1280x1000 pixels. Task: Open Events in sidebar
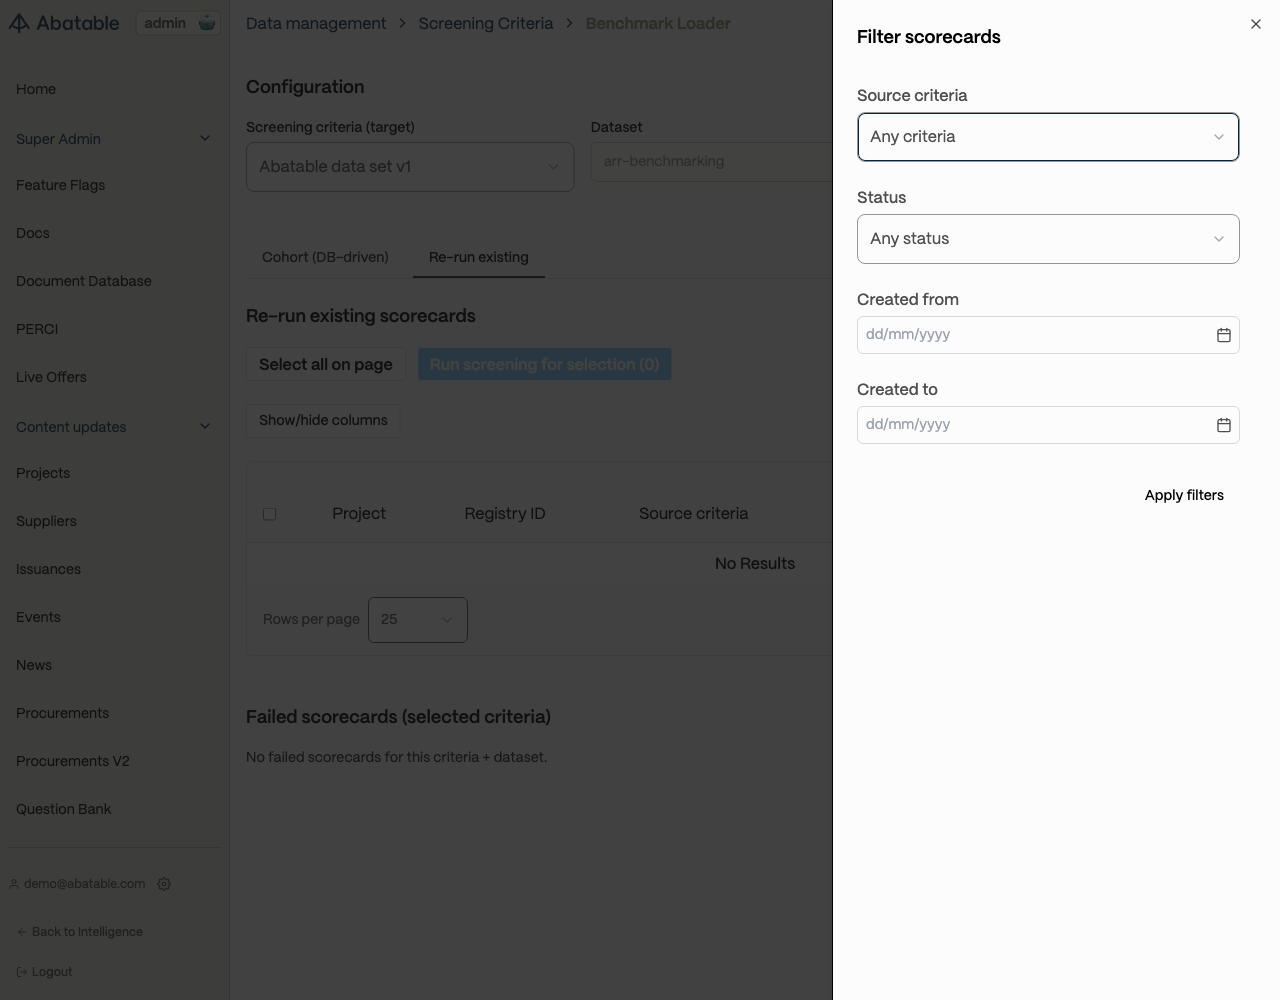point(38,617)
